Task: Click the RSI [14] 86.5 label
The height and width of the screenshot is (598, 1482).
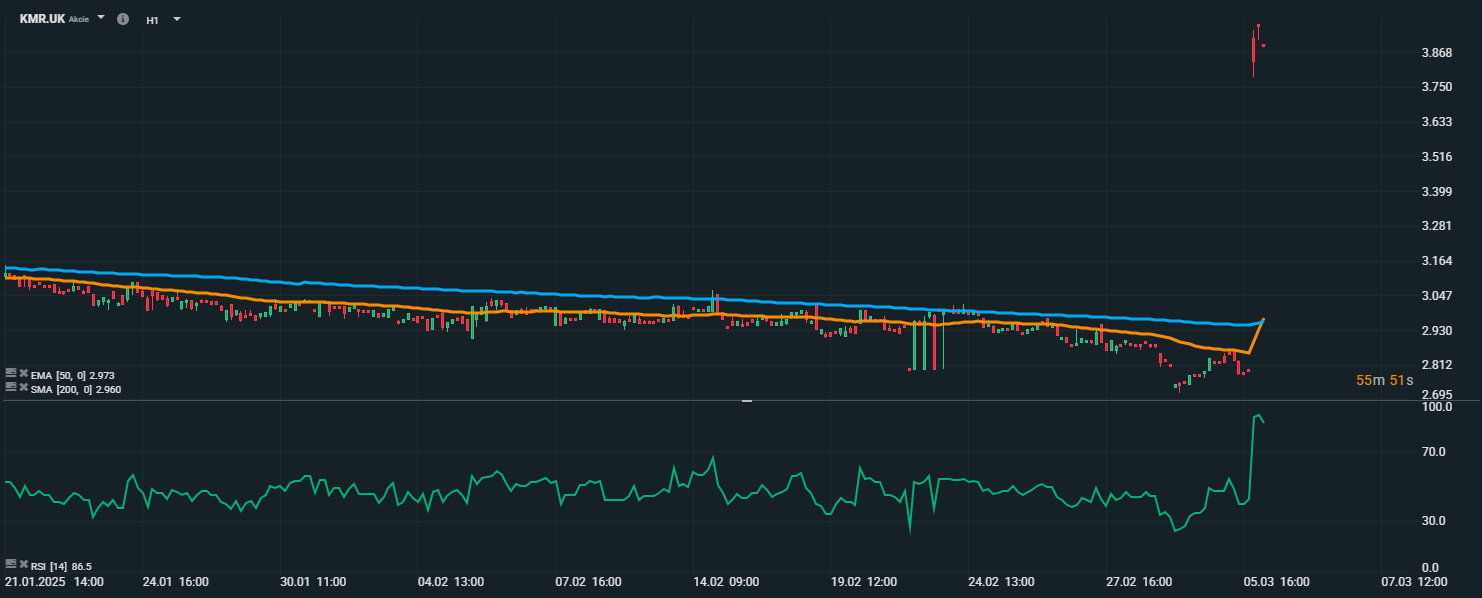Action: tap(61, 566)
